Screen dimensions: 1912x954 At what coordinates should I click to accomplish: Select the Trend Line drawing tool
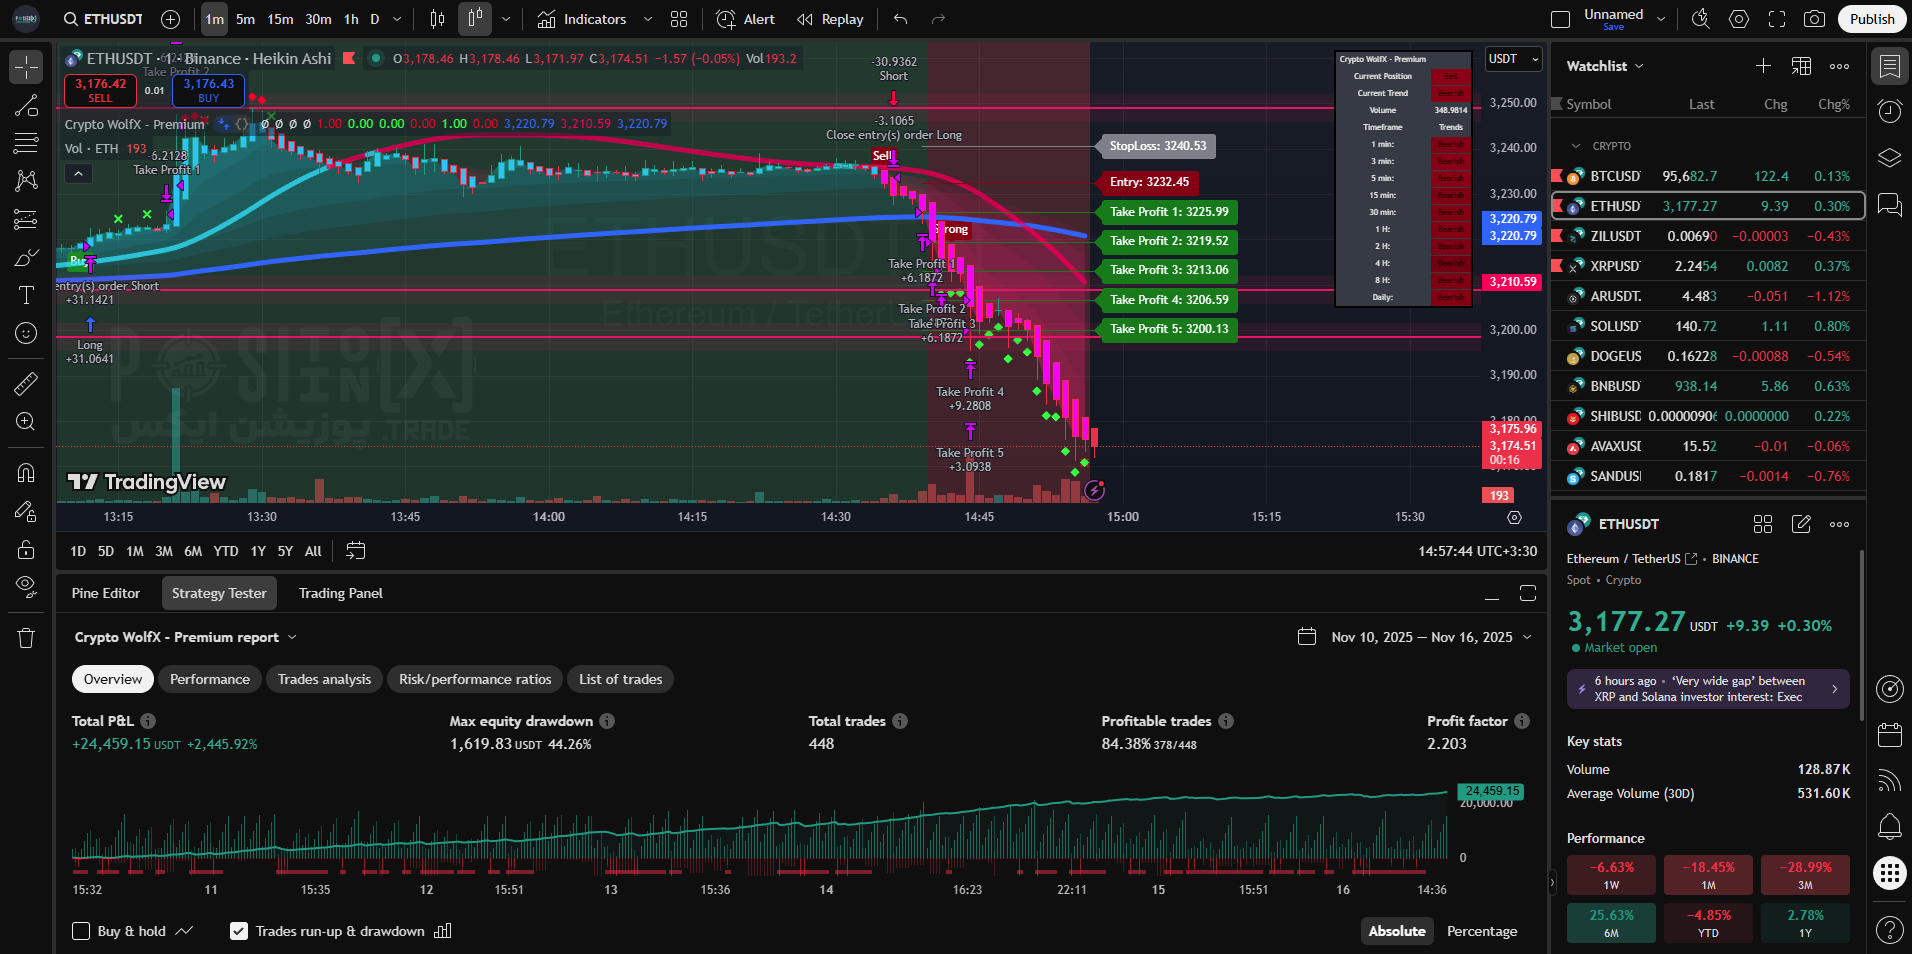click(x=26, y=106)
